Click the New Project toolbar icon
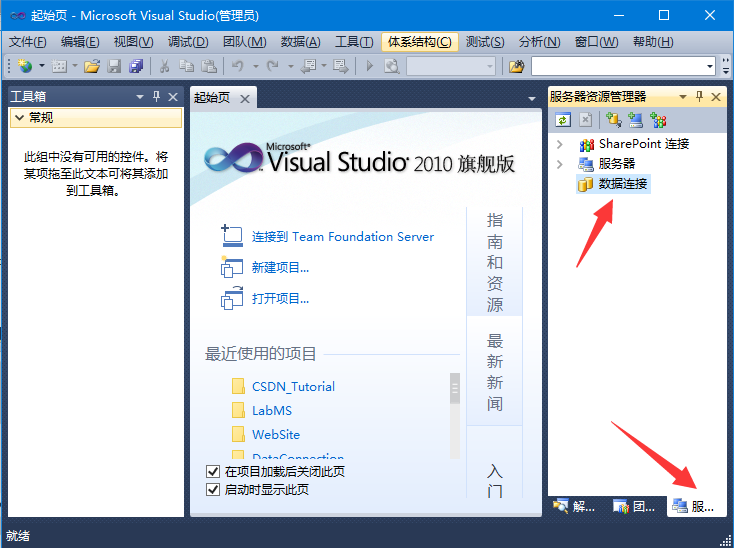The height and width of the screenshot is (548, 734). tap(25, 66)
